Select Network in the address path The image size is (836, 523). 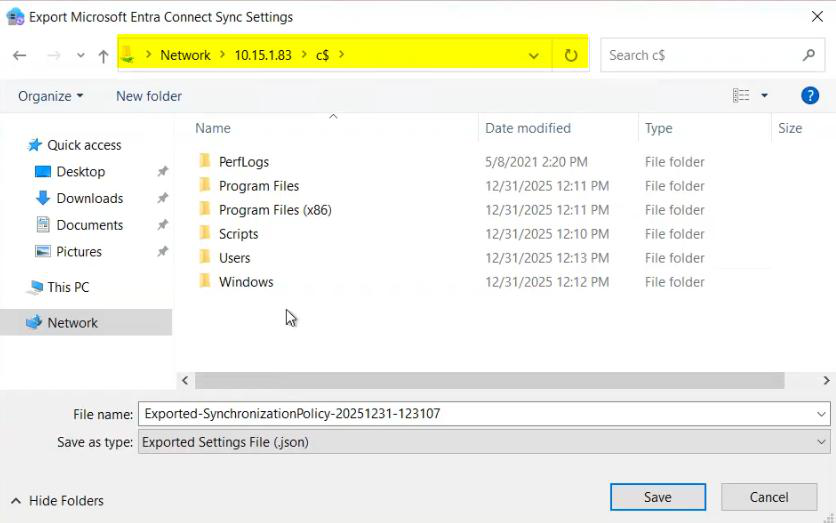(186, 55)
